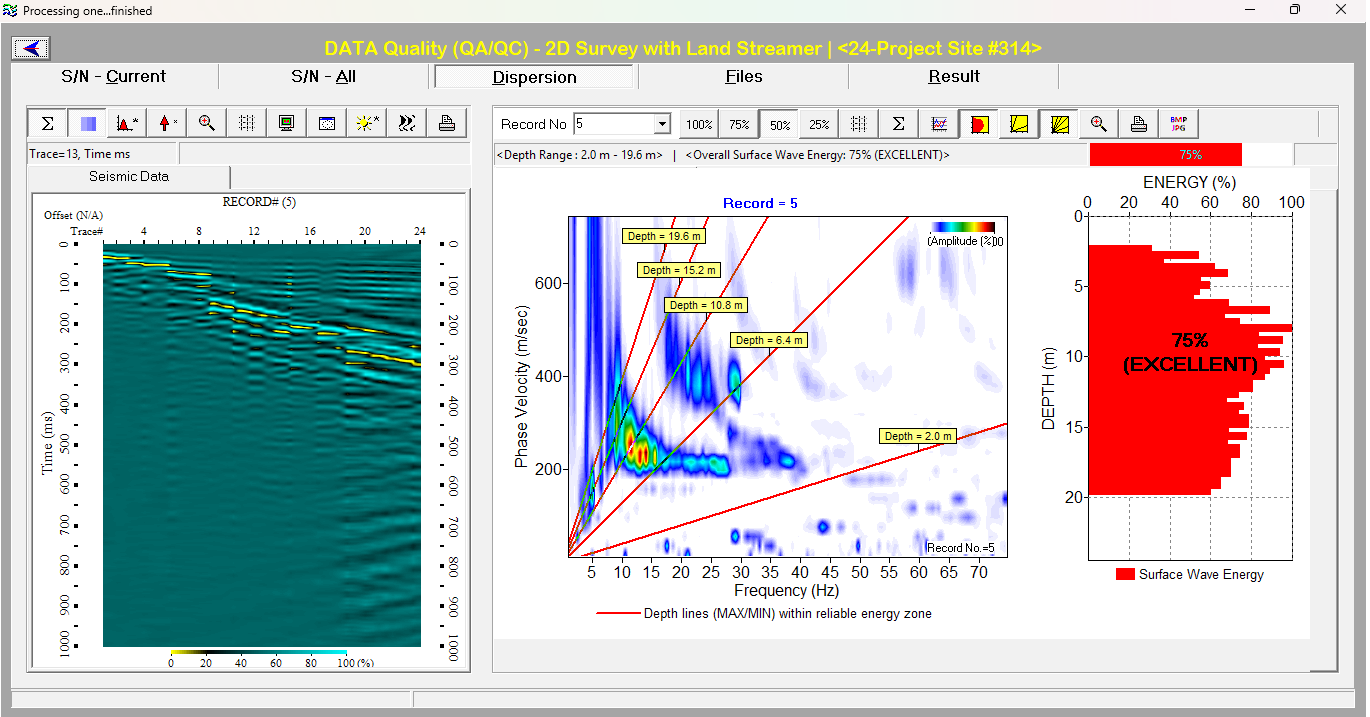
Task: Click the red 75% energy progress bar
Action: coord(1165,155)
